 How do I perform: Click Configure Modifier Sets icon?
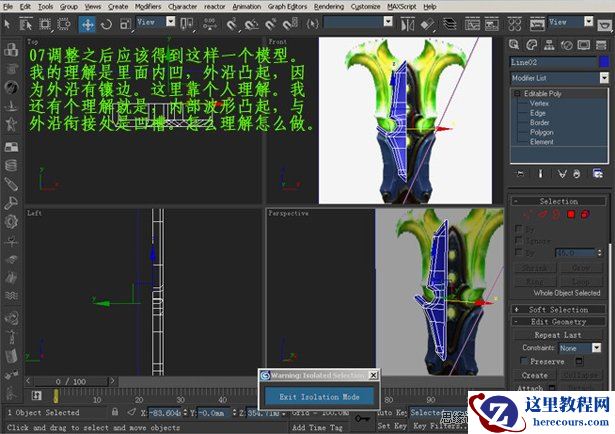pyautogui.click(x=598, y=174)
